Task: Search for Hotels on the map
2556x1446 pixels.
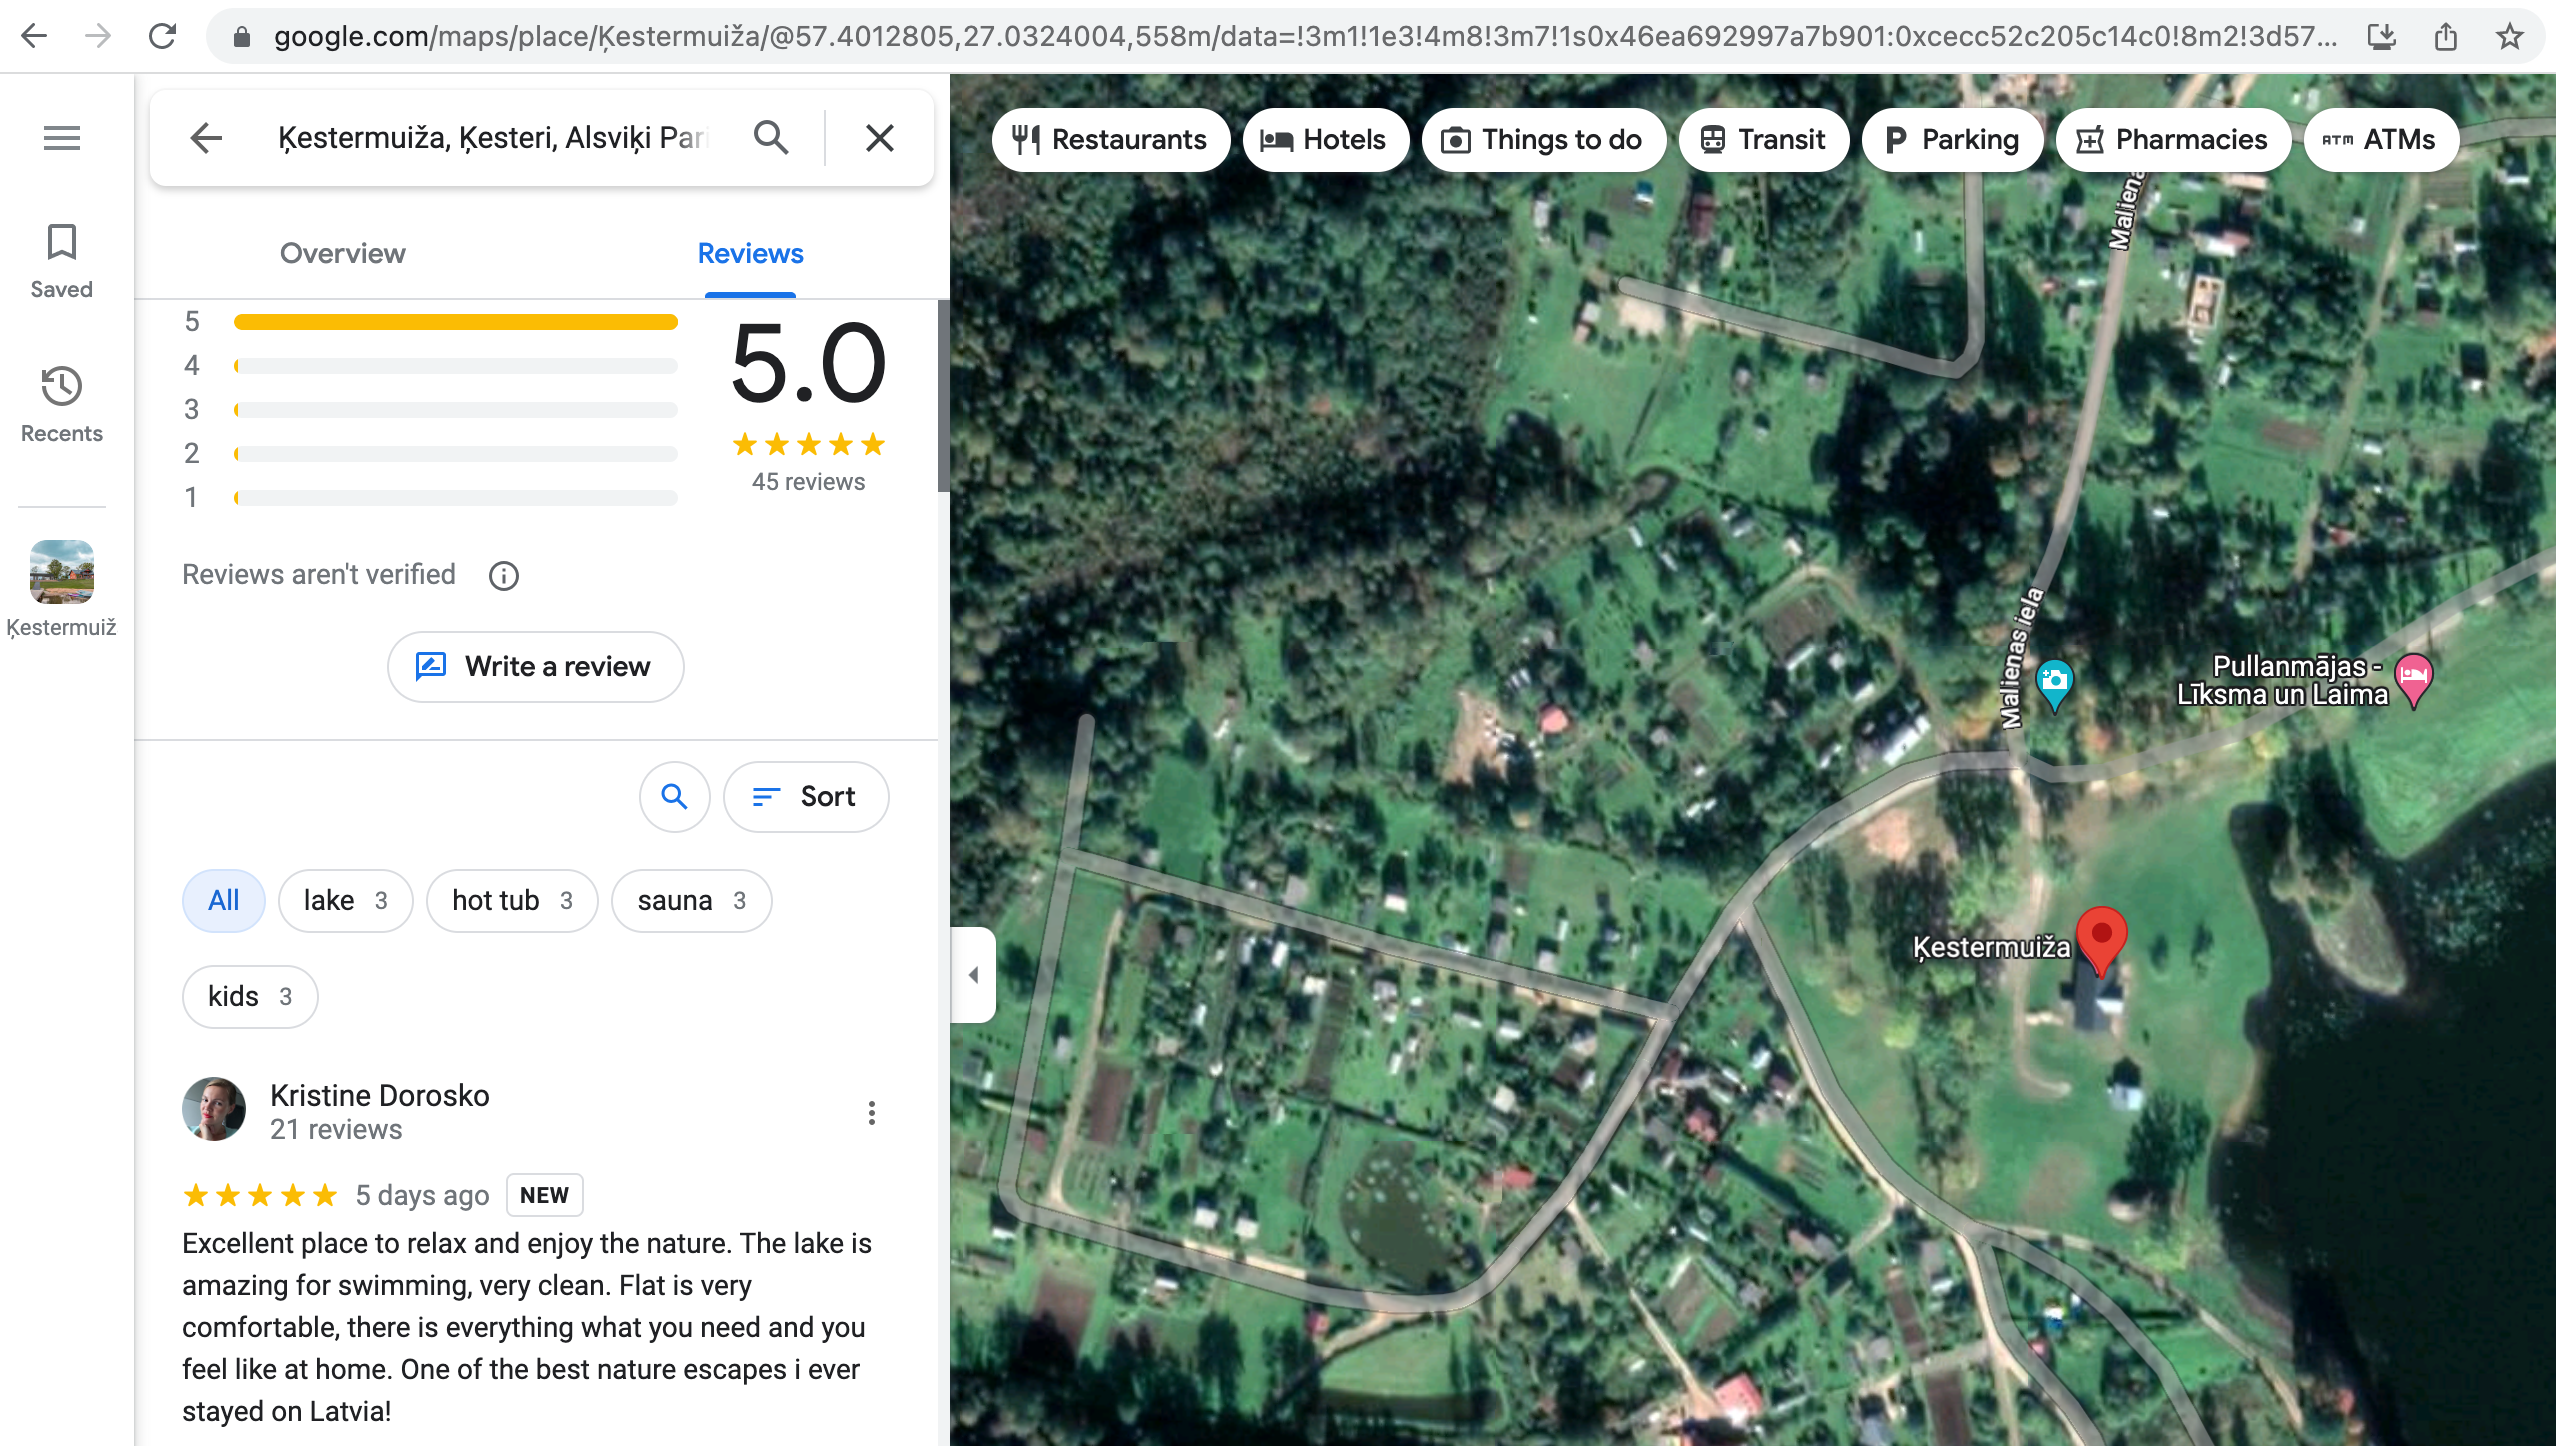Action: pyautogui.click(x=1325, y=139)
